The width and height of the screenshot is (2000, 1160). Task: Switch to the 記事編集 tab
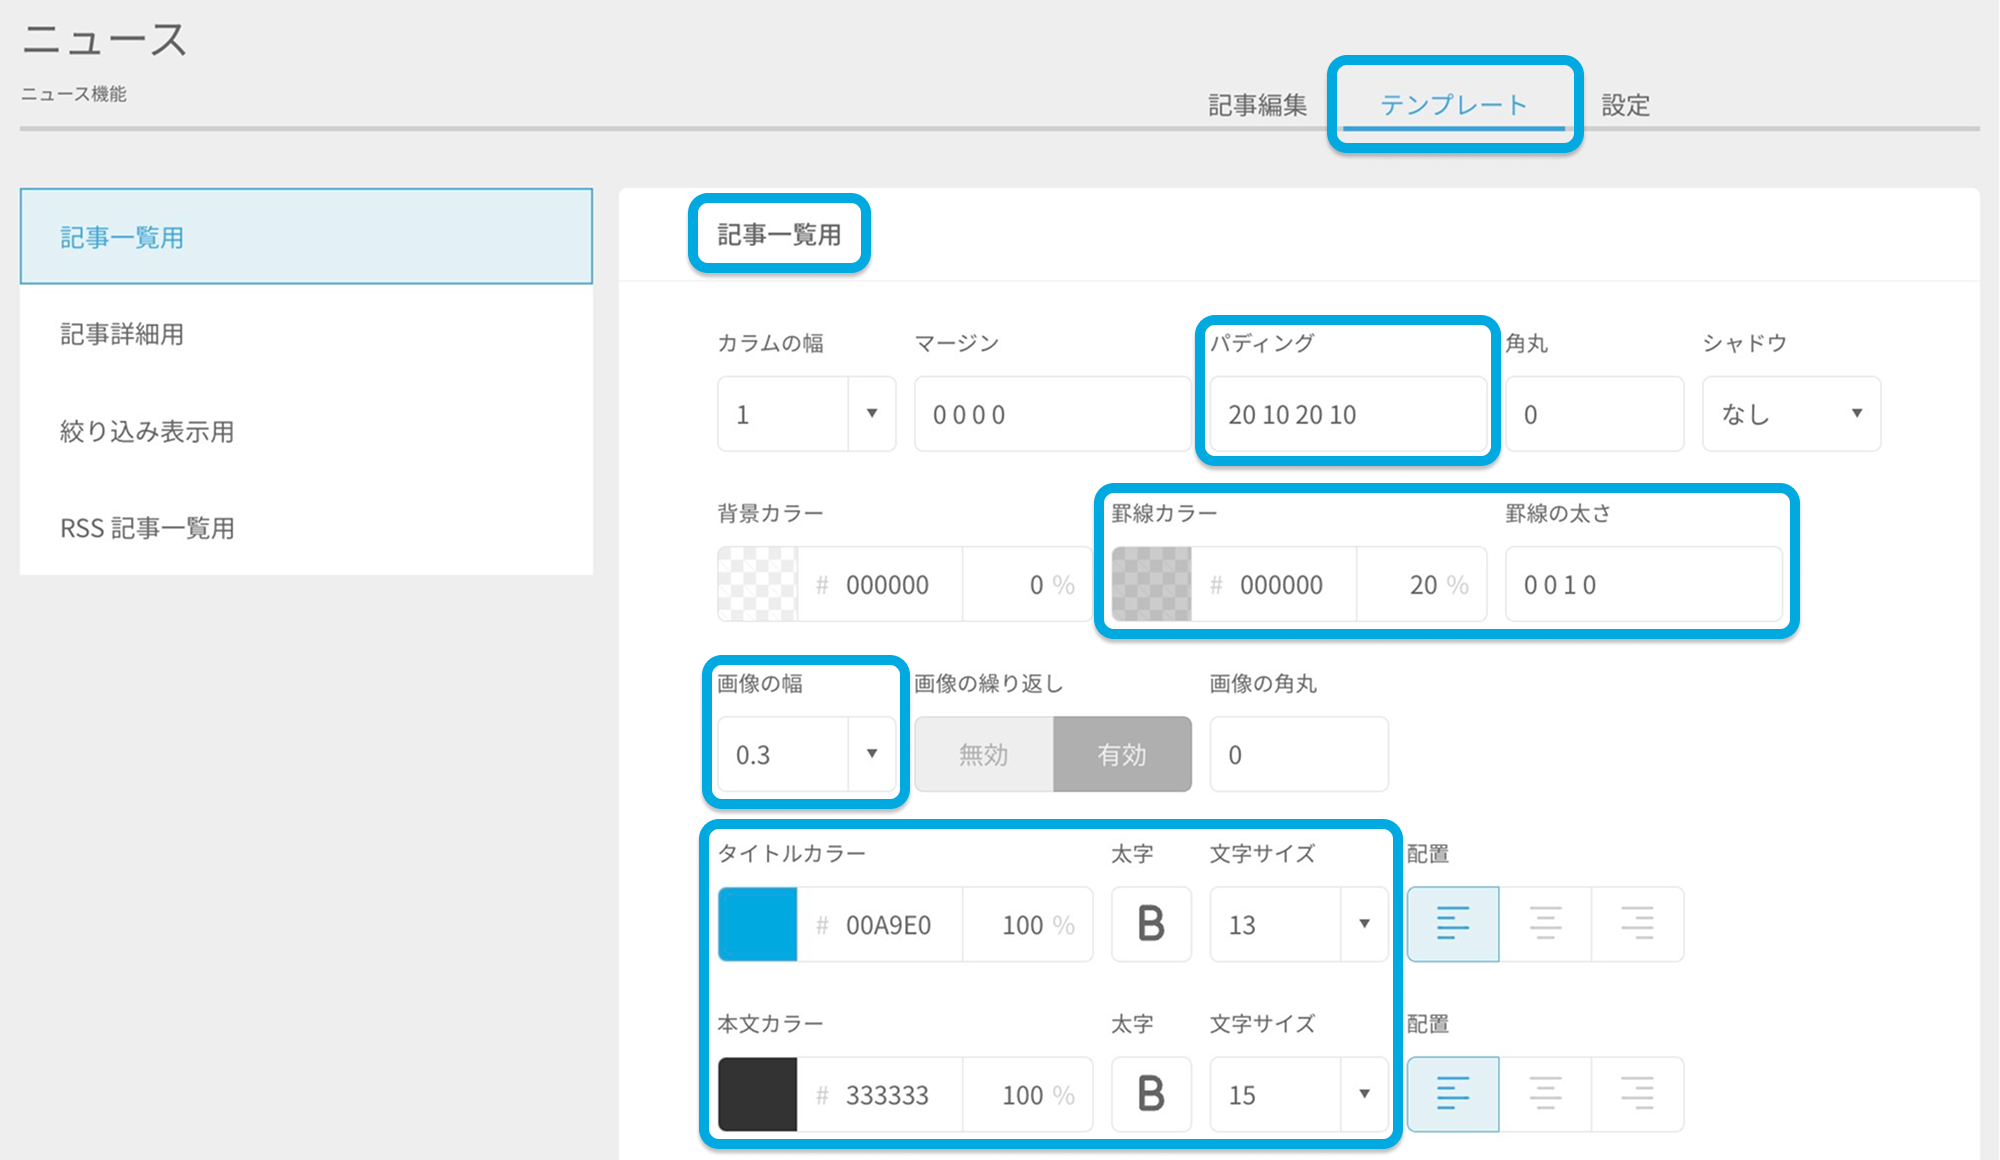(x=1257, y=105)
